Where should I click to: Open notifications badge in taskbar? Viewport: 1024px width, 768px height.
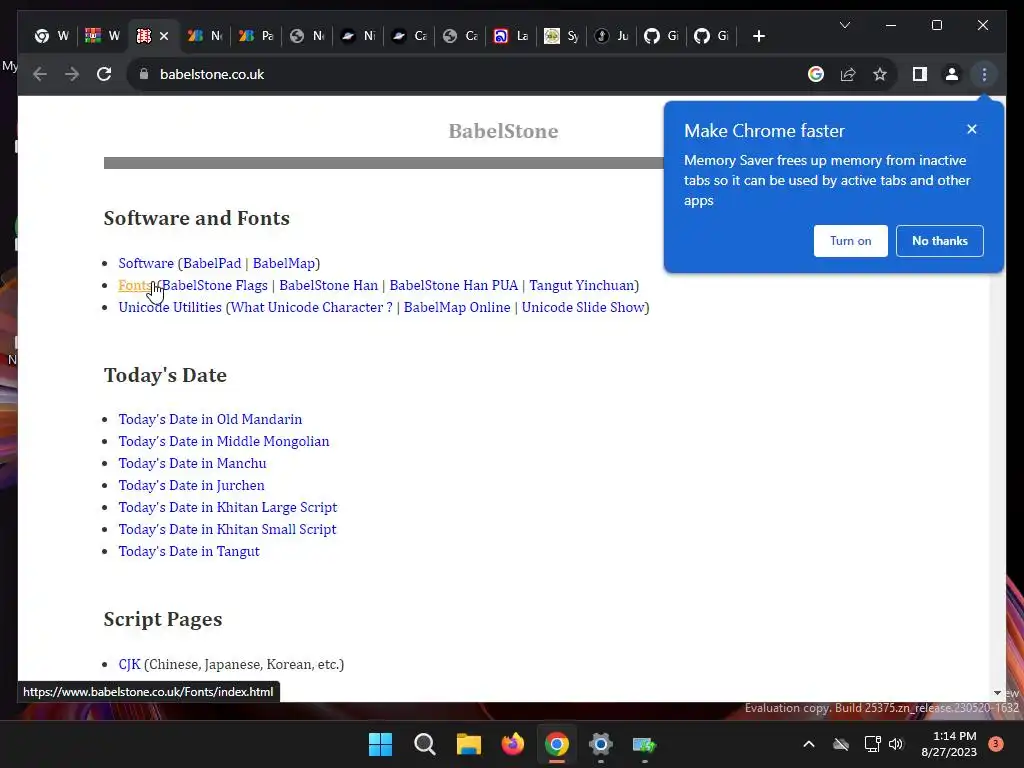click(x=995, y=744)
